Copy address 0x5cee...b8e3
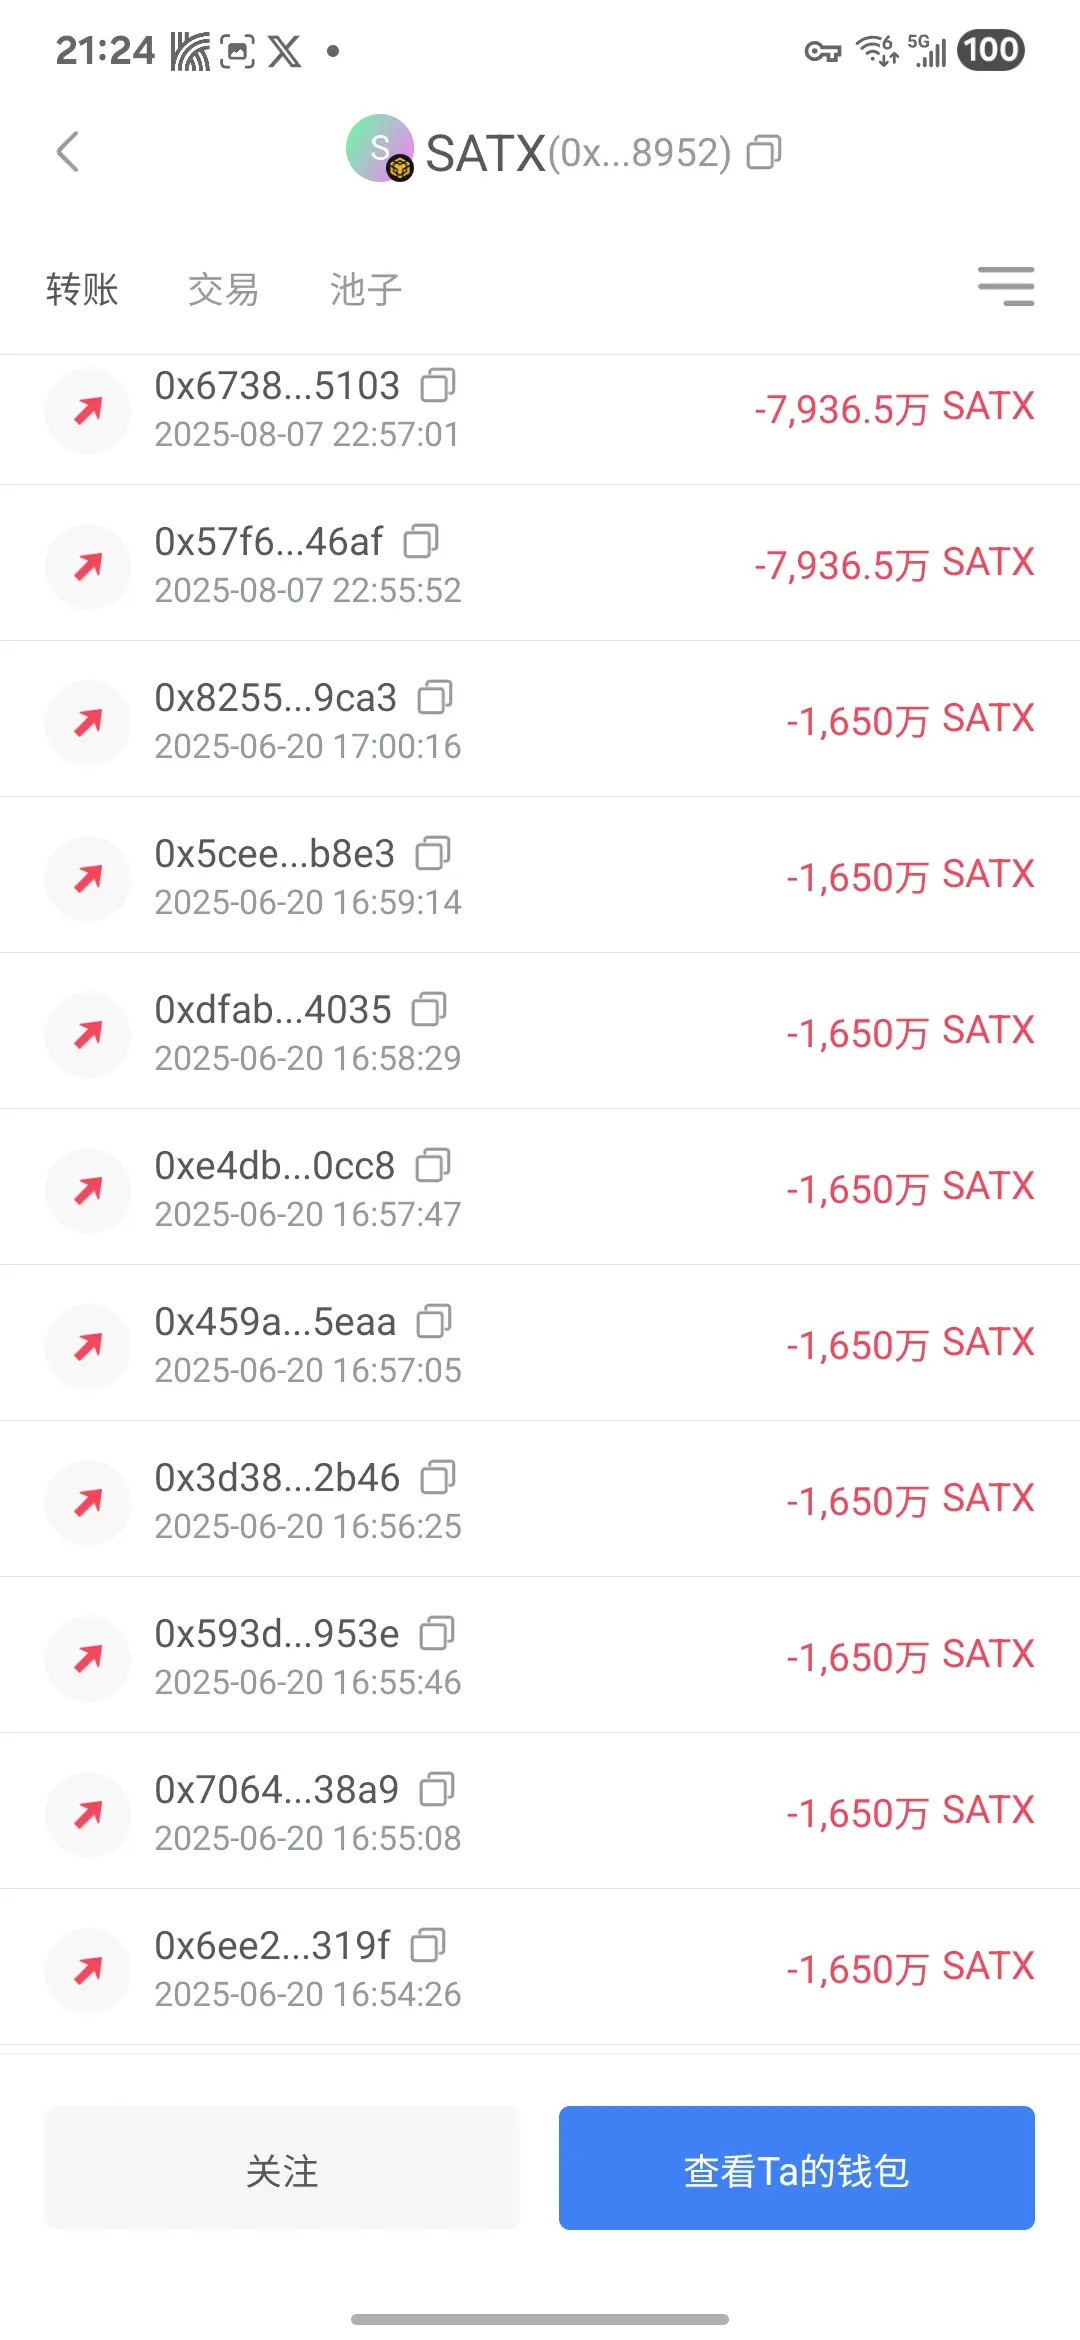The image size is (1080, 2340). click(433, 853)
